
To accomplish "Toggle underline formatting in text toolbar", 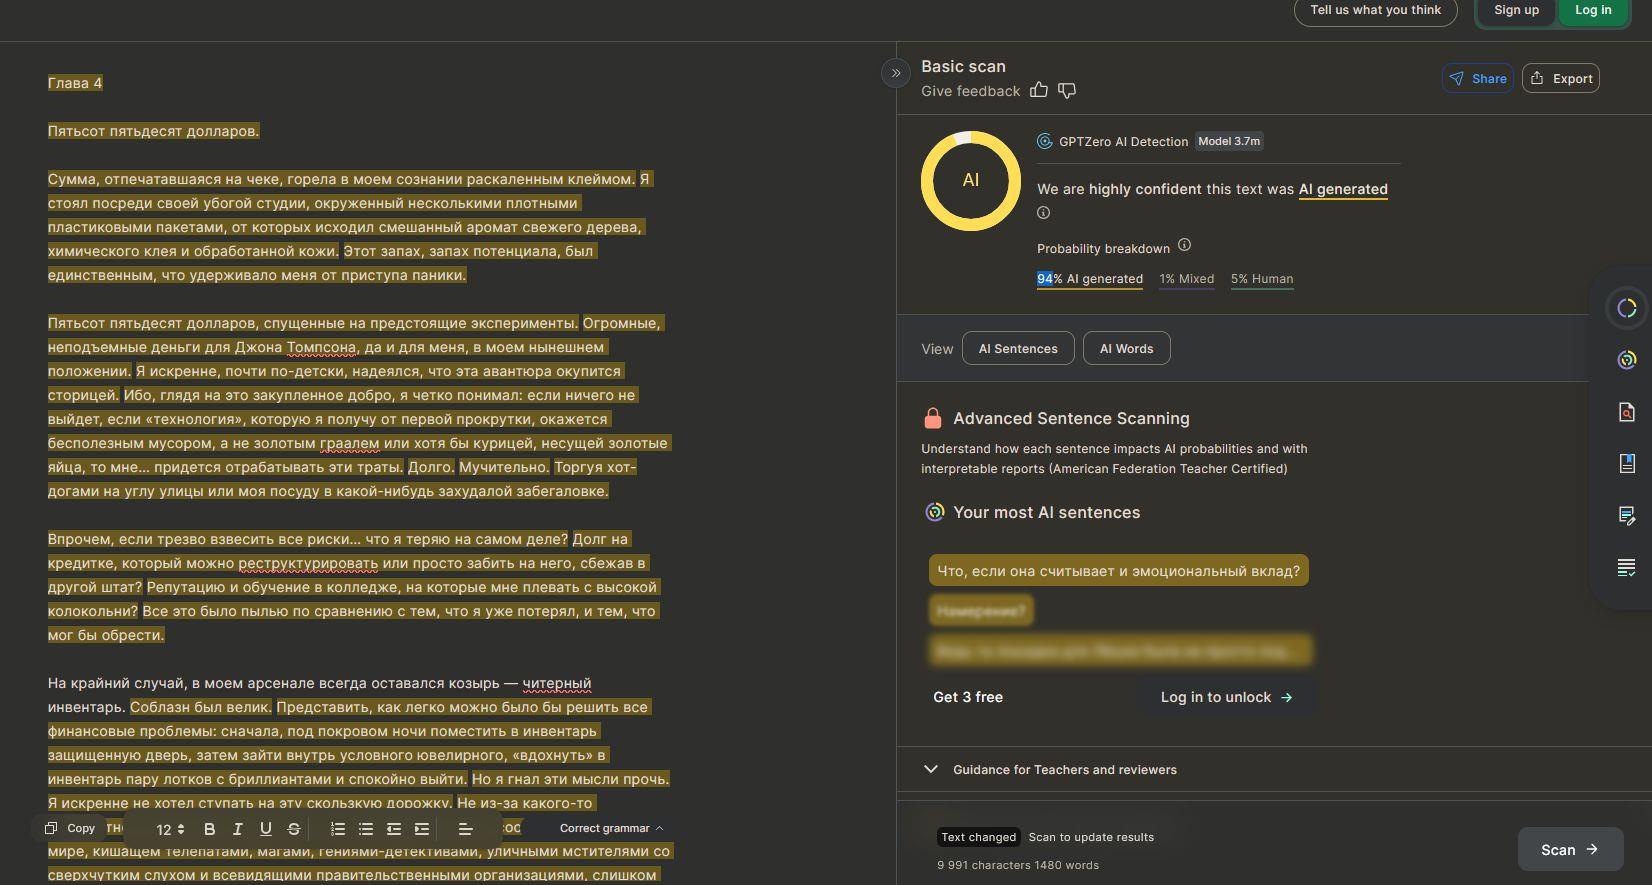I will tap(265, 829).
